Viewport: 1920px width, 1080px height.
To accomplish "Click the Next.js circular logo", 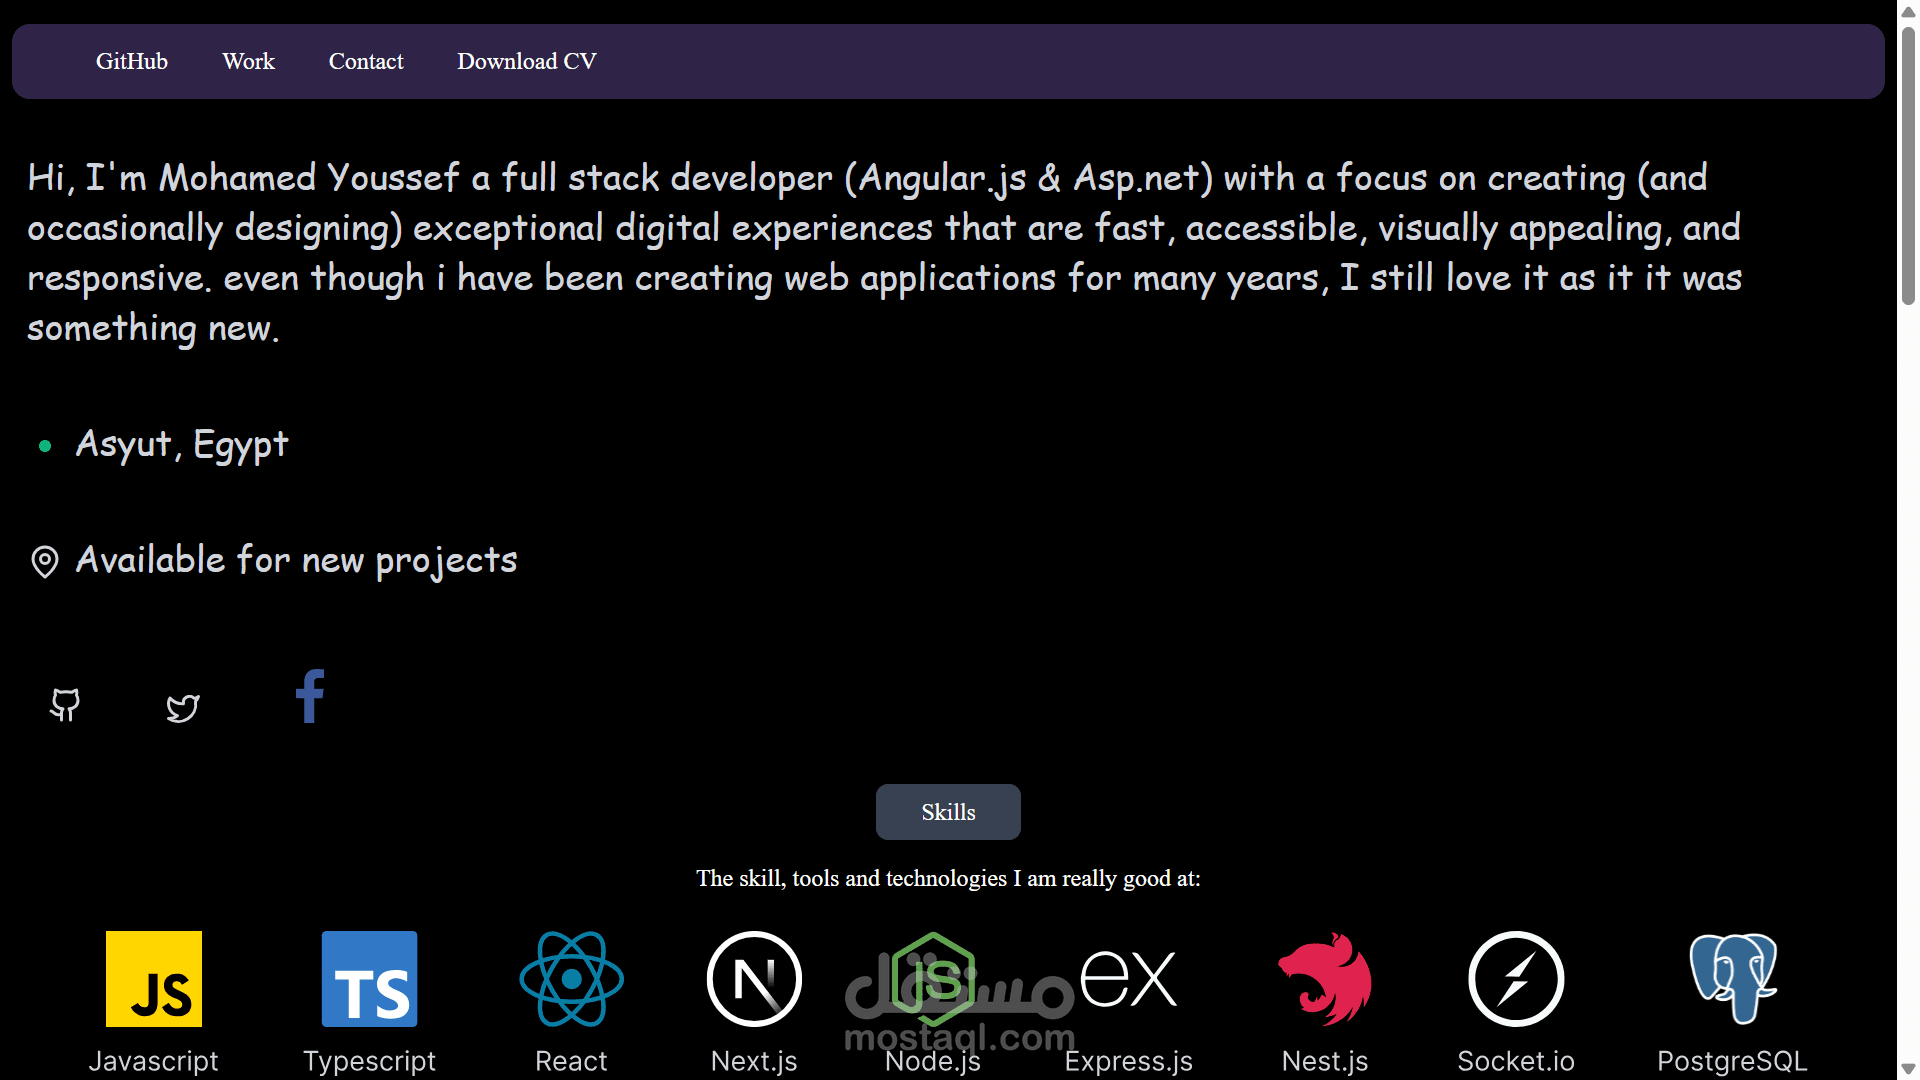I will click(x=754, y=979).
